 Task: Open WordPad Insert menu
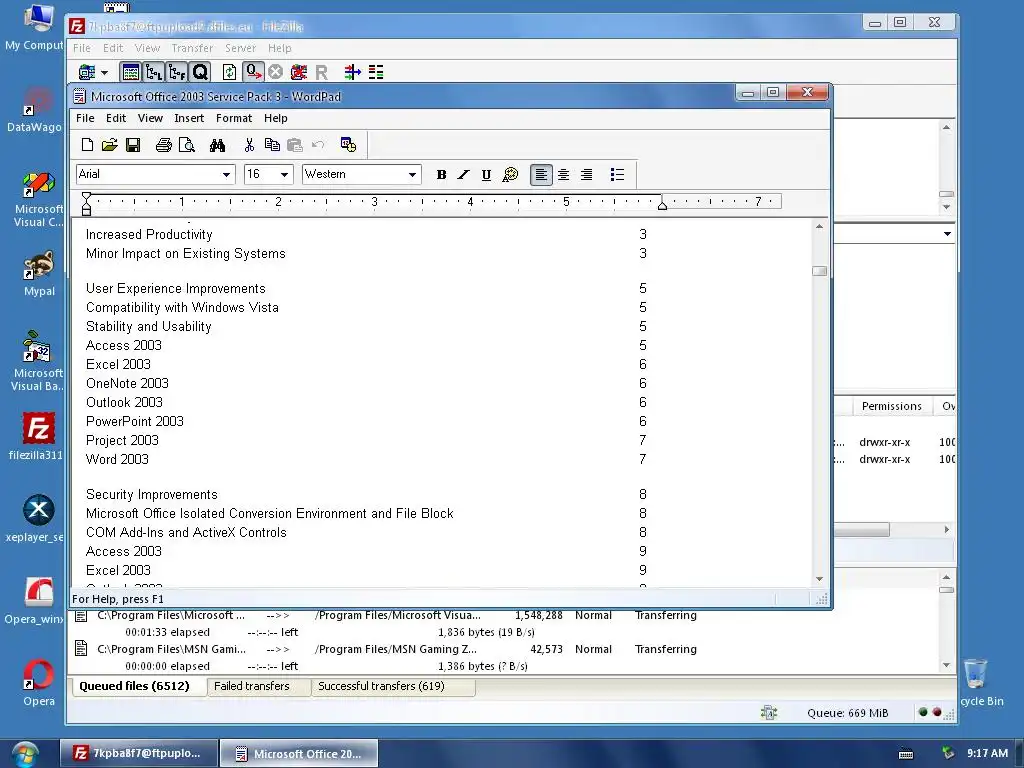189,118
